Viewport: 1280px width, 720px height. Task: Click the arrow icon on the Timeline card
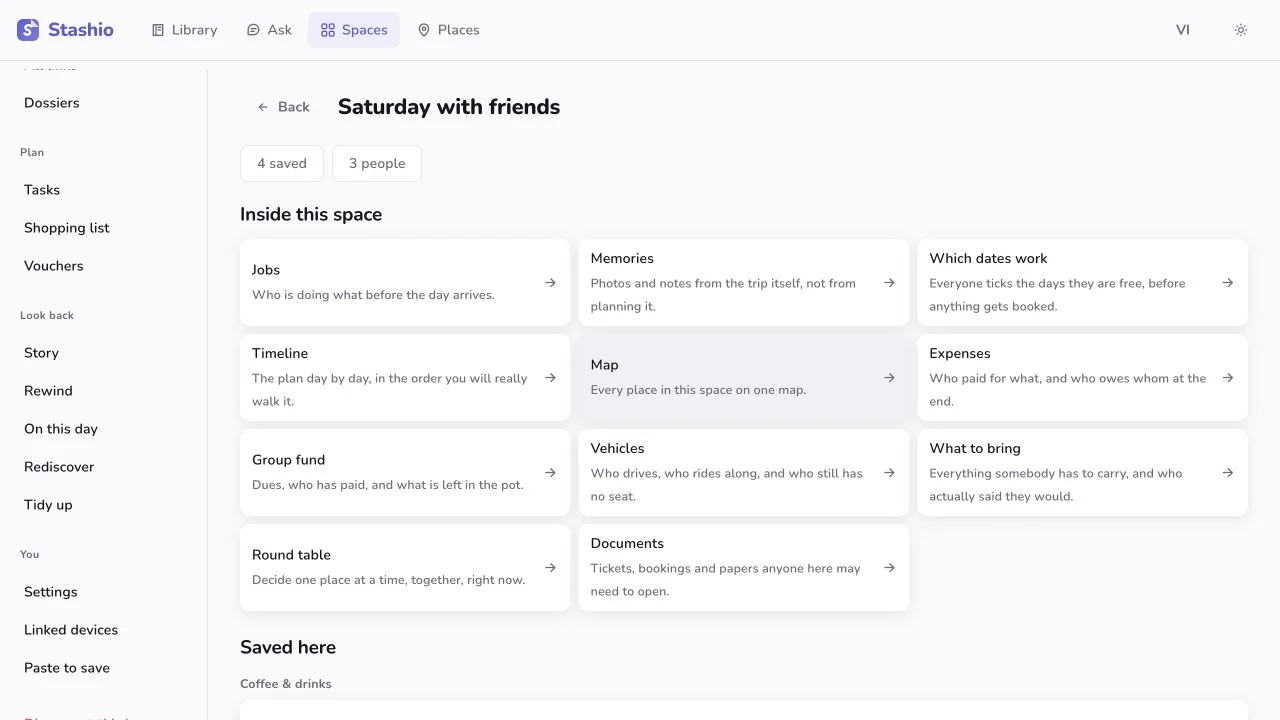click(550, 378)
